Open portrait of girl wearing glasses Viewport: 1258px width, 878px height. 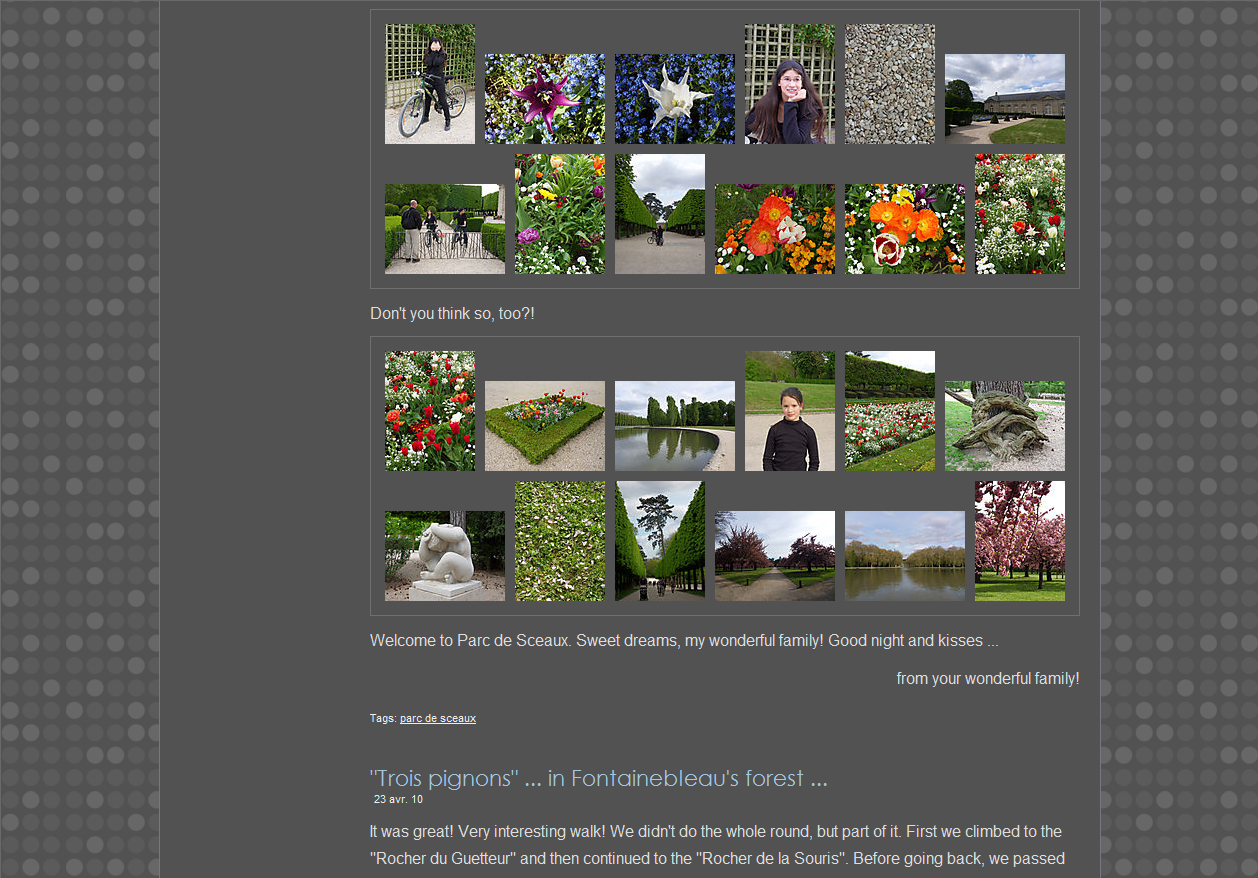(790, 84)
